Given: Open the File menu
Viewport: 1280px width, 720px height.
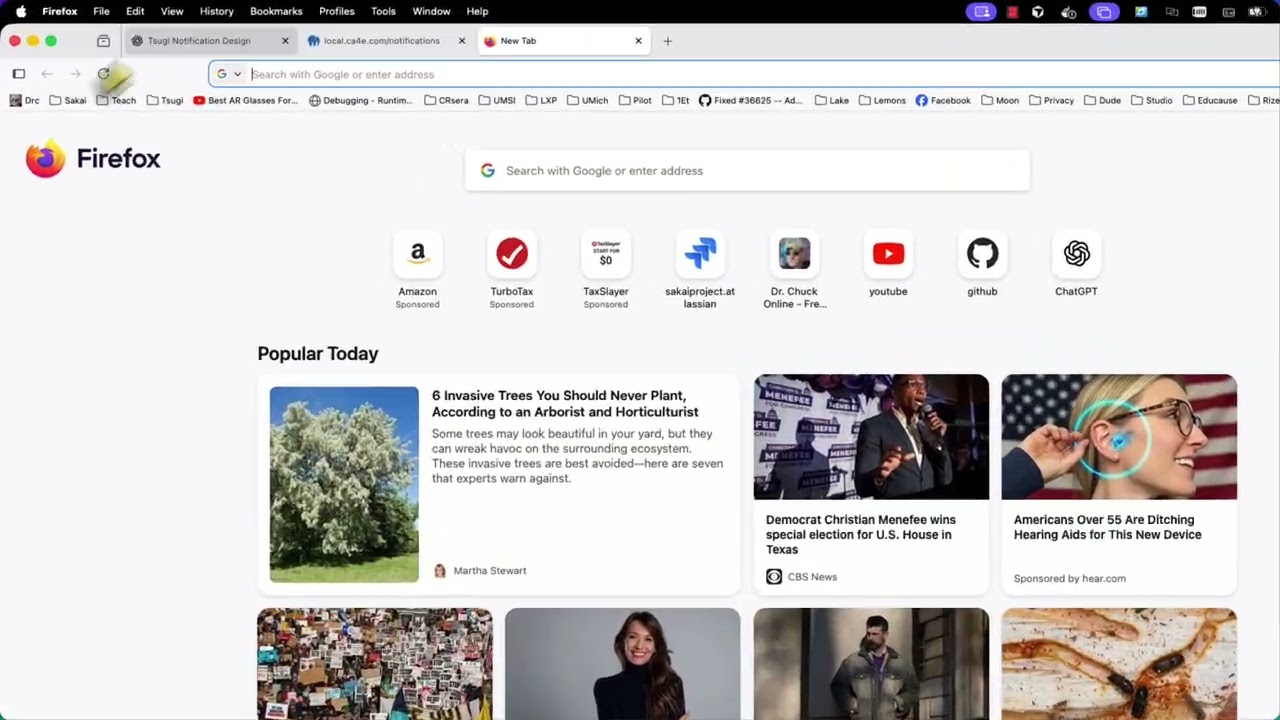Looking at the screenshot, I should pos(101,11).
